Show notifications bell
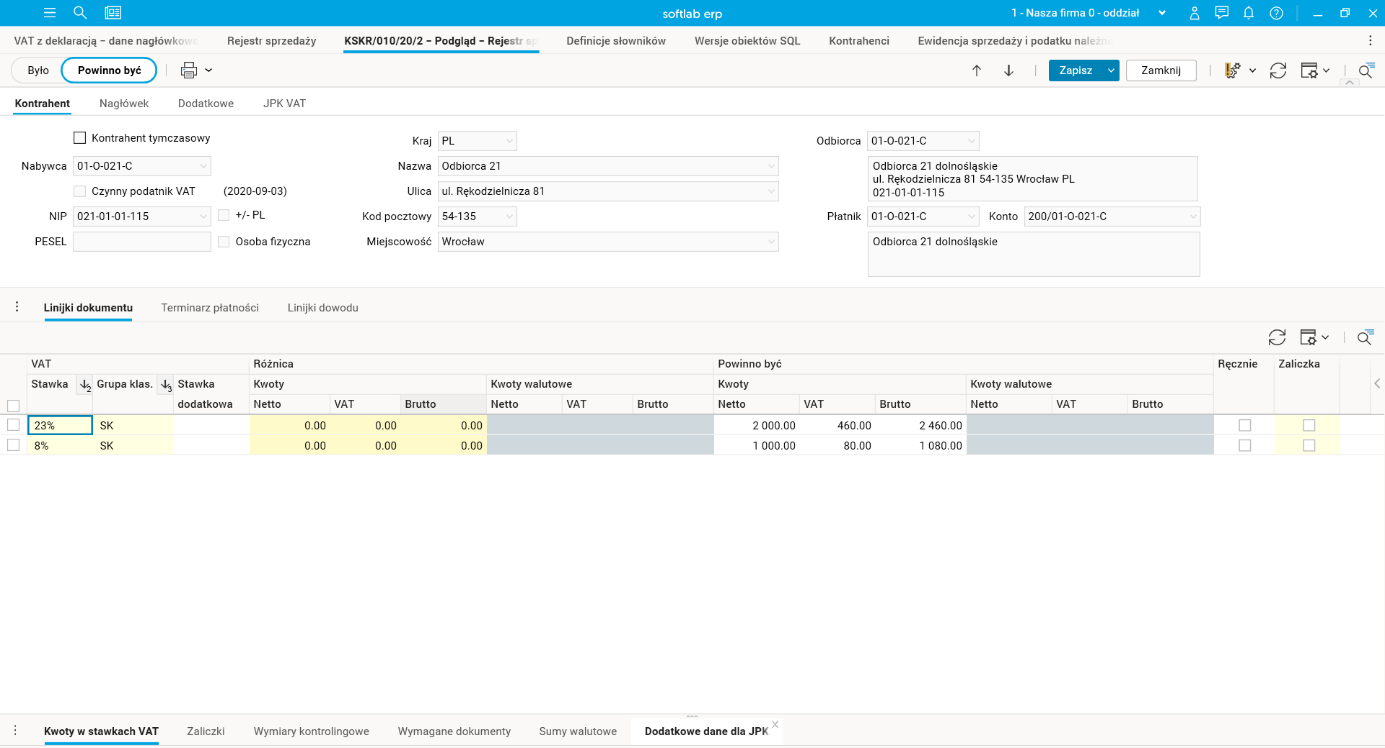 (1249, 13)
